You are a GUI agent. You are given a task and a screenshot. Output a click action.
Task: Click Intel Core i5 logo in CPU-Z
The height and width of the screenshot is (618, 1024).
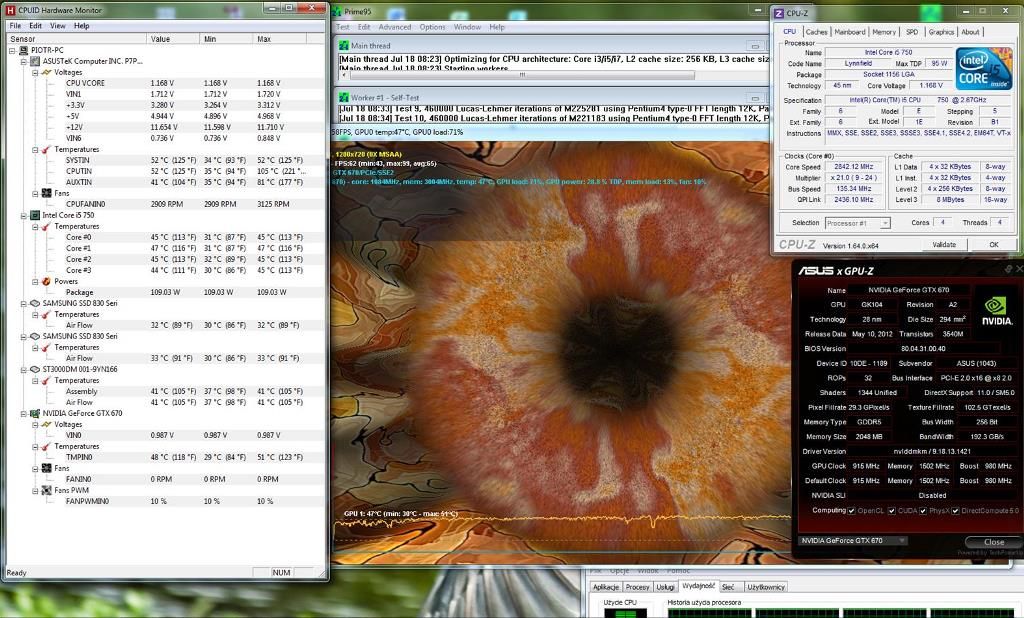[x=984, y=68]
